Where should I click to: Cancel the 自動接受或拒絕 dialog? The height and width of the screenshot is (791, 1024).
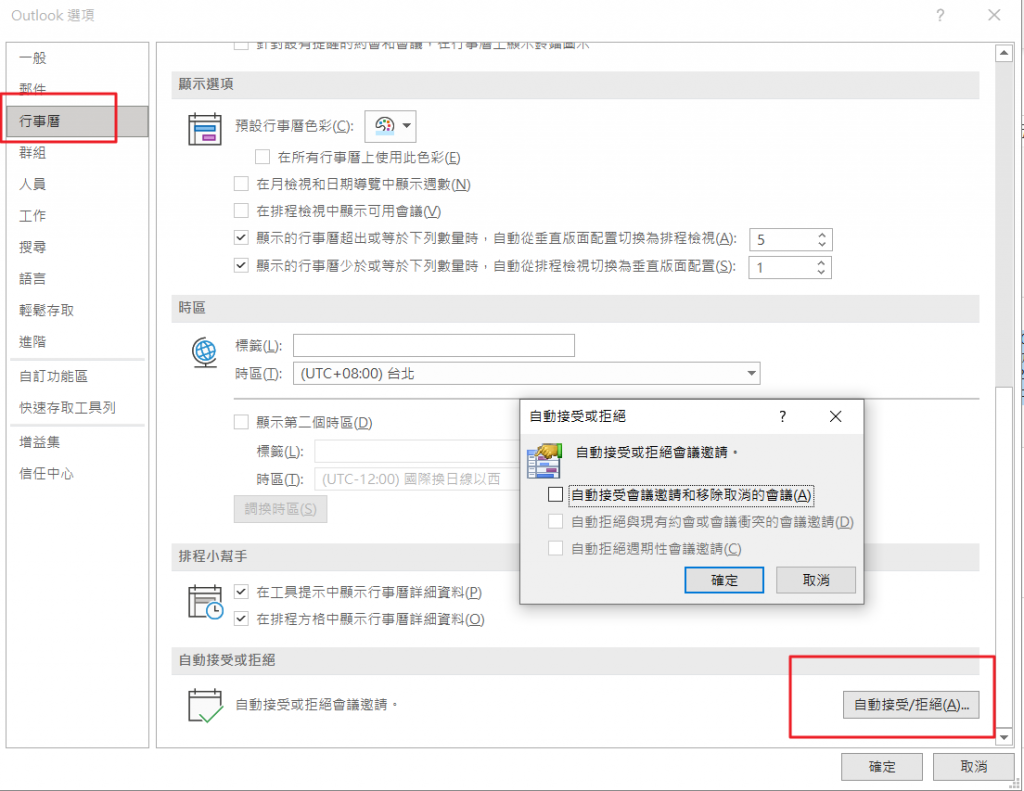click(x=816, y=580)
